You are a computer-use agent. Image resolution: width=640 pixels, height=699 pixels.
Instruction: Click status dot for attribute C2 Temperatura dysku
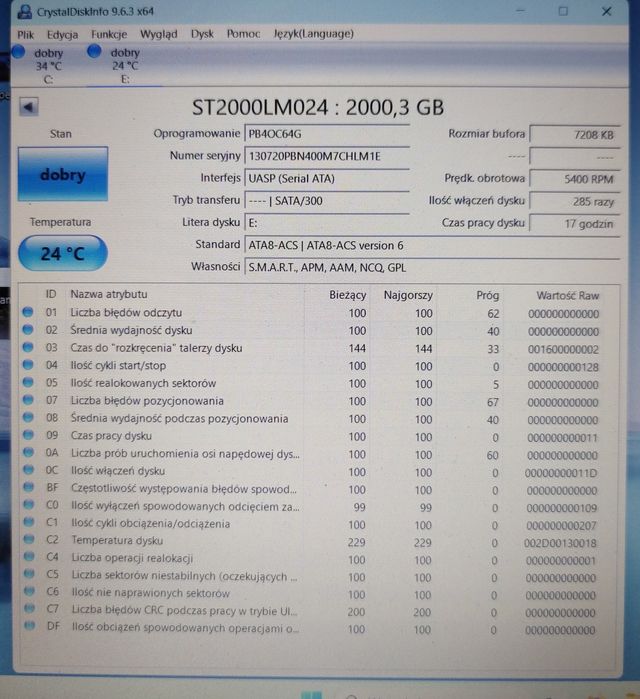tap(29, 539)
